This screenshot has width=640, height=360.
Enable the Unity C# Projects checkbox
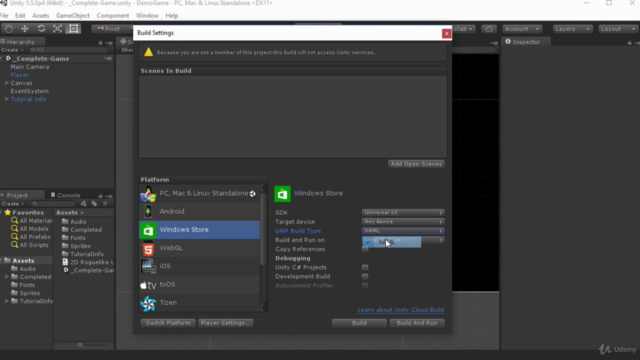[x=365, y=267]
